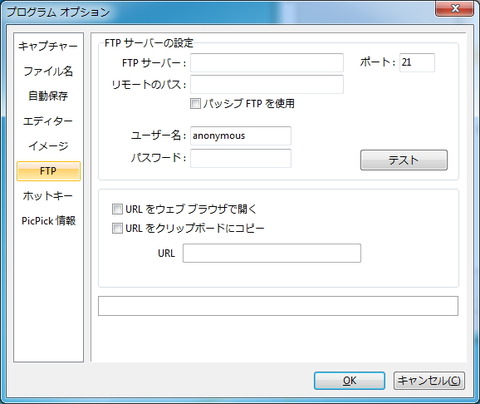Click the ユーザー名 field containing anonymous
Viewport: 480px width, 404px height.
coord(241,136)
